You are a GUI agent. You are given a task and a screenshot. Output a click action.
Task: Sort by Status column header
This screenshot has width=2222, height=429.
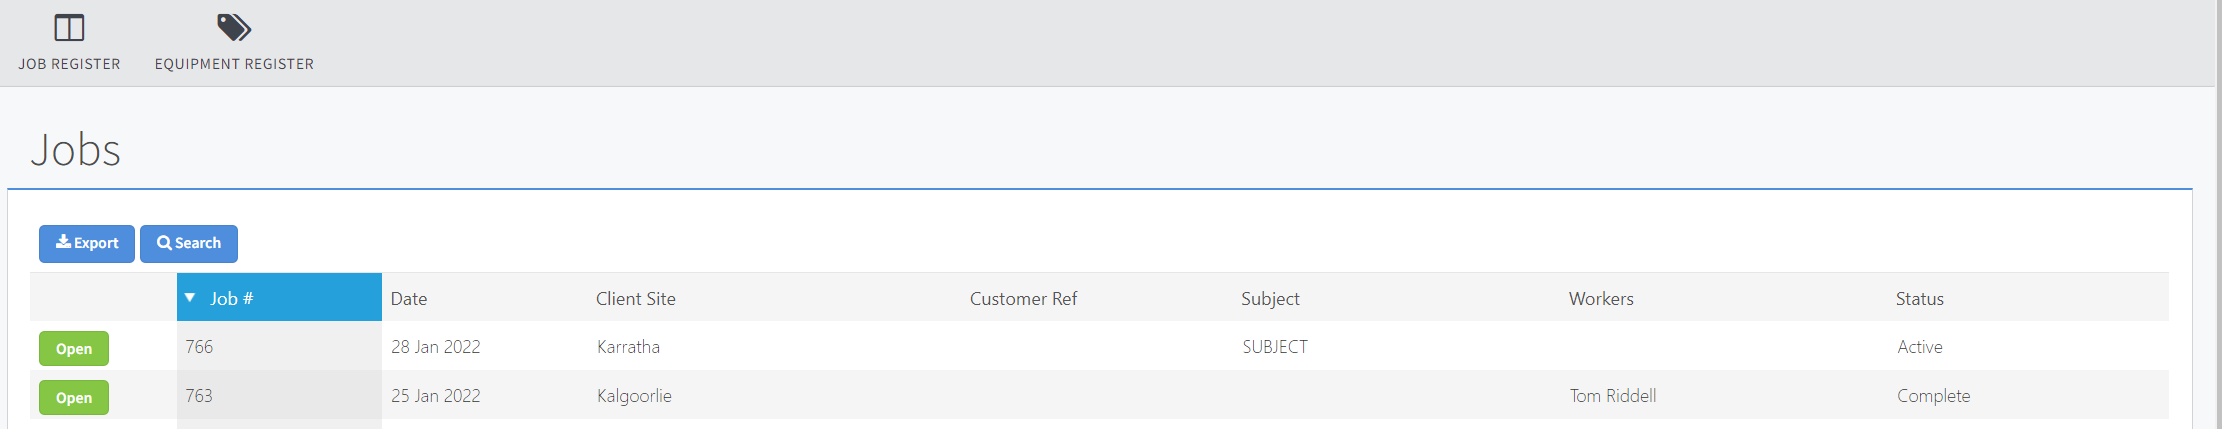[x=1919, y=299]
